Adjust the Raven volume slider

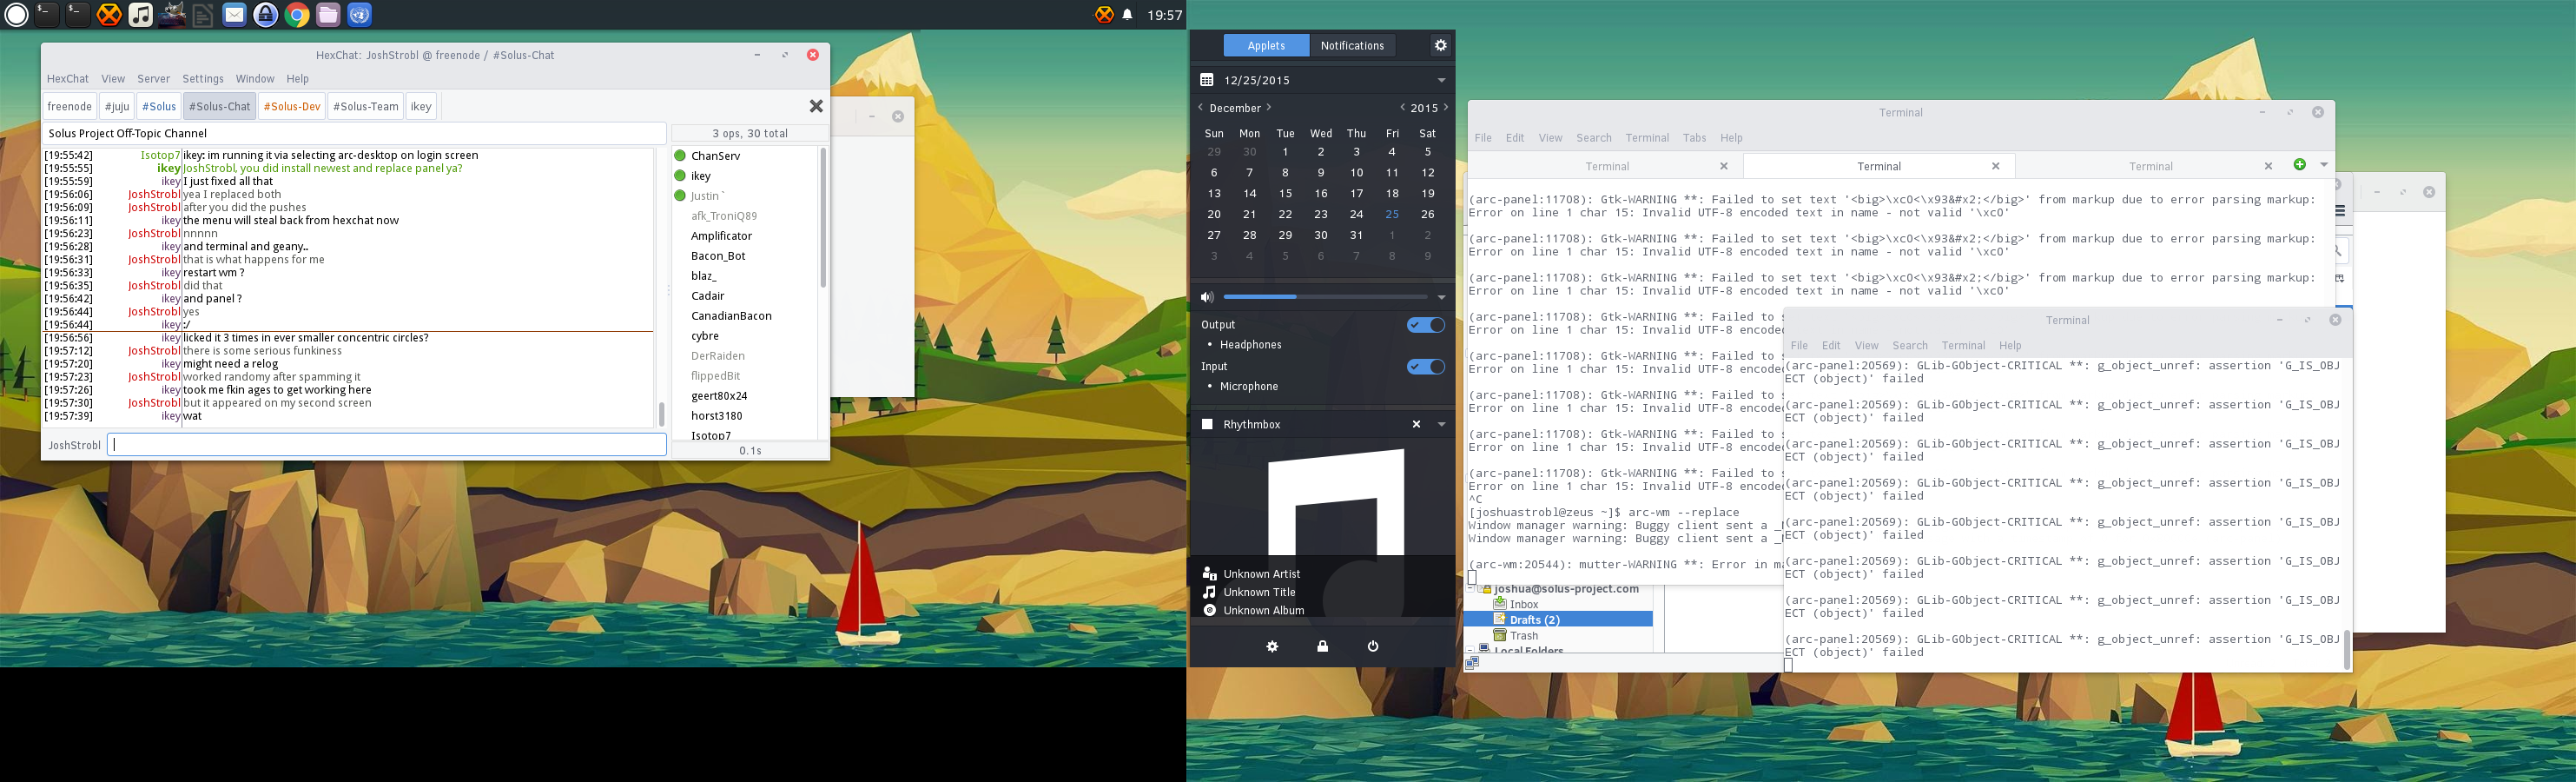[x=1325, y=297]
